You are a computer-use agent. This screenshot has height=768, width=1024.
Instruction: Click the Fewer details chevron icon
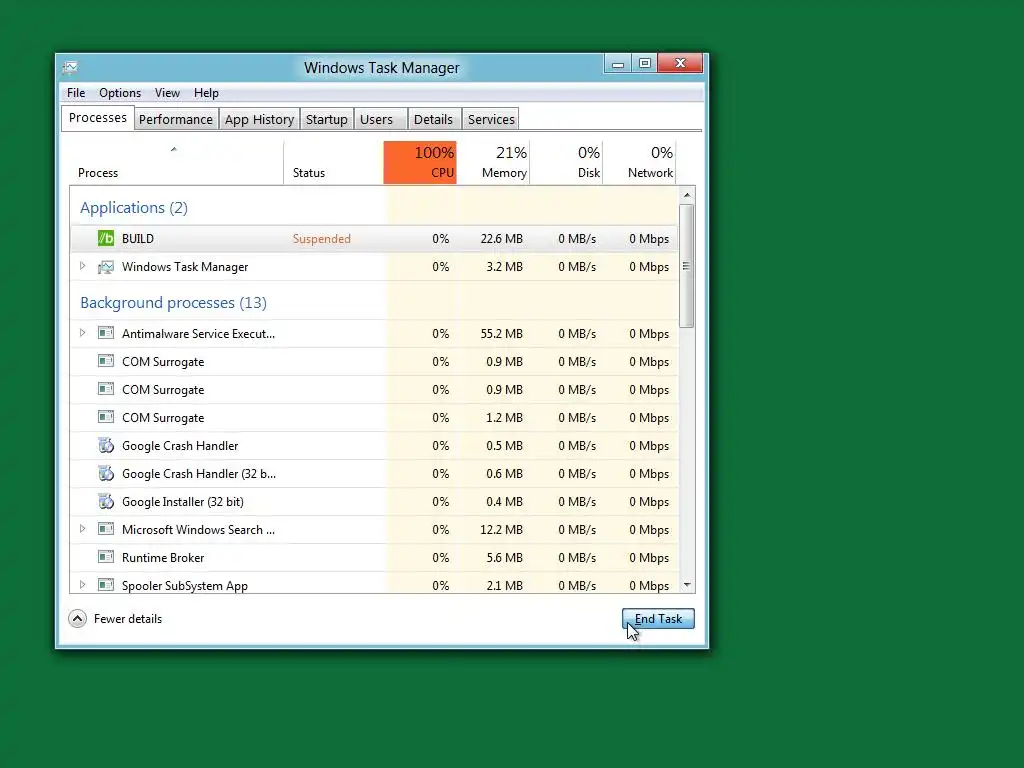pos(77,618)
